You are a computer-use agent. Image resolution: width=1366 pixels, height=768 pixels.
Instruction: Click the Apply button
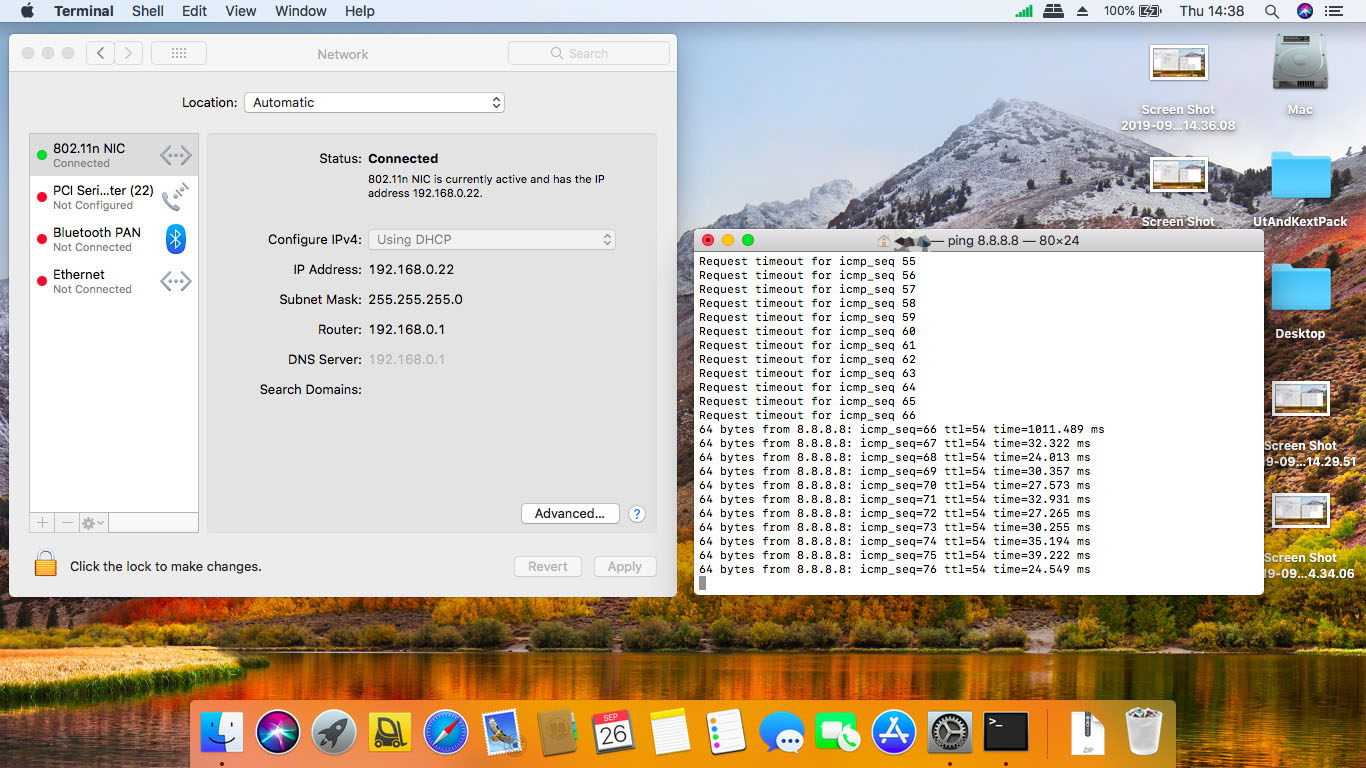[x=624, y=567]
